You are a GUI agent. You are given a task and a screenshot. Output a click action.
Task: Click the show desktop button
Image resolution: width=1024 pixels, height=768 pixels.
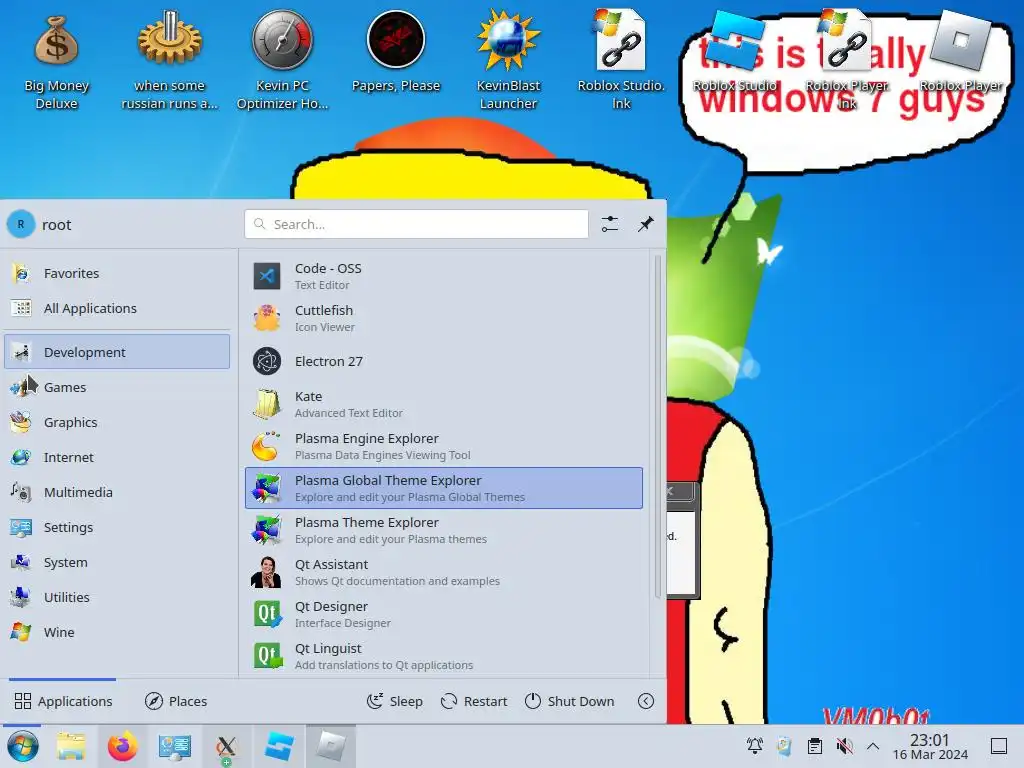[x=999, y=746]
